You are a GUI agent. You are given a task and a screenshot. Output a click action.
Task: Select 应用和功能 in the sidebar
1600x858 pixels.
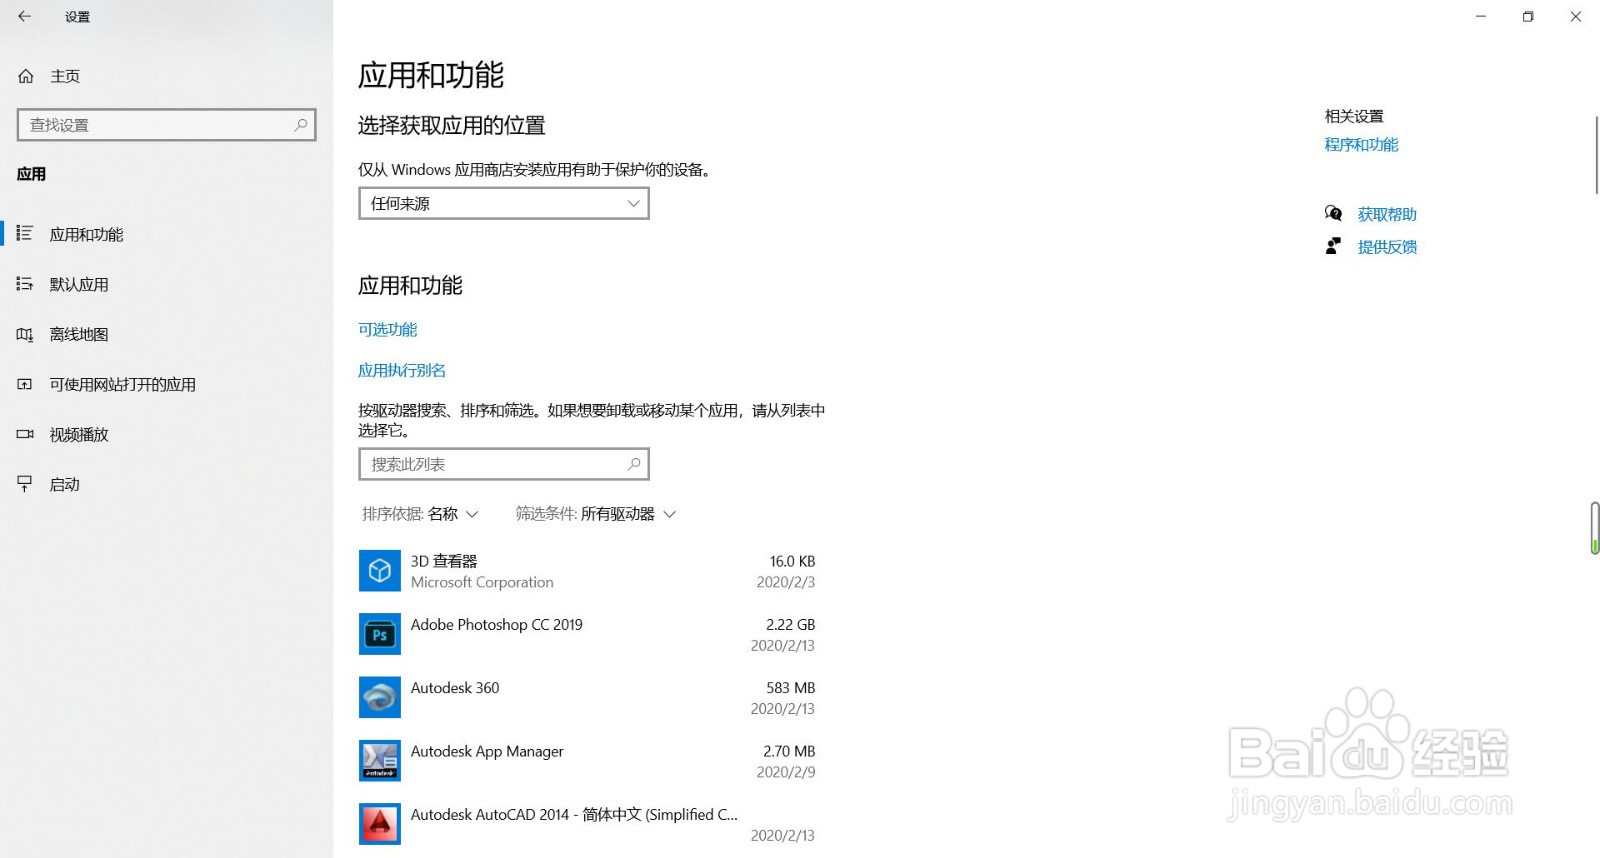166,234
